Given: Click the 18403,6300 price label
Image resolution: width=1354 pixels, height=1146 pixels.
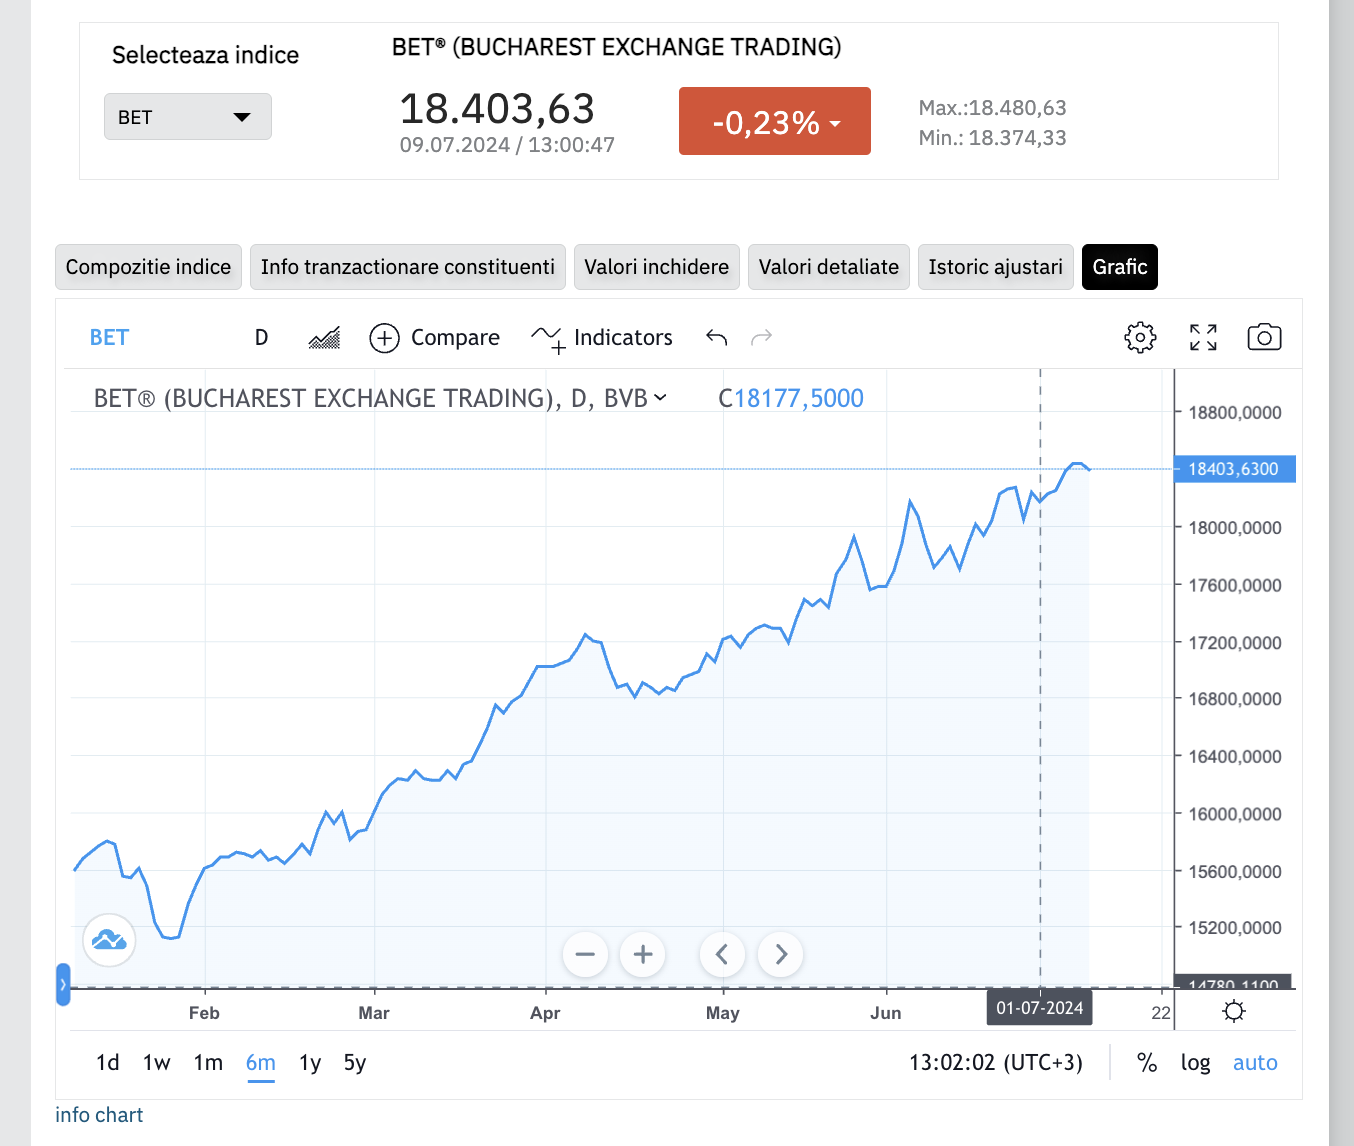Looking at the screenshot, I should [1234, 469].
